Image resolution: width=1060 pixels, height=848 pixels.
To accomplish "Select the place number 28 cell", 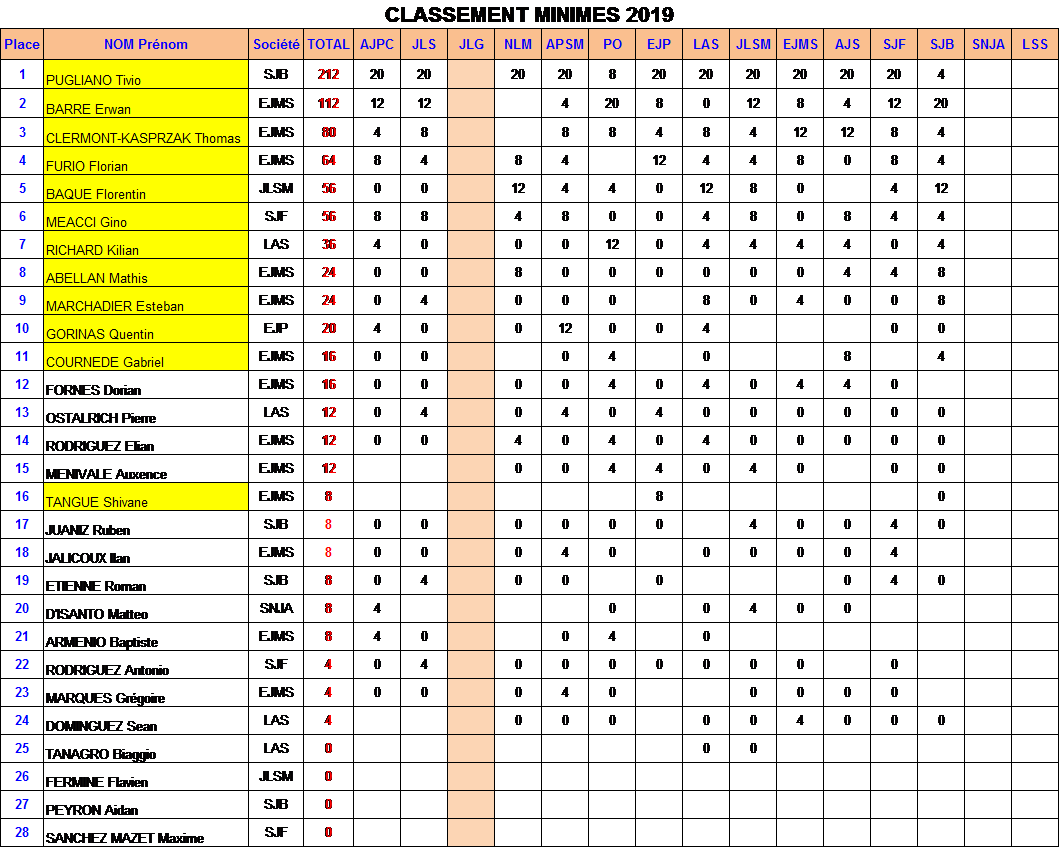I will 22,832.
